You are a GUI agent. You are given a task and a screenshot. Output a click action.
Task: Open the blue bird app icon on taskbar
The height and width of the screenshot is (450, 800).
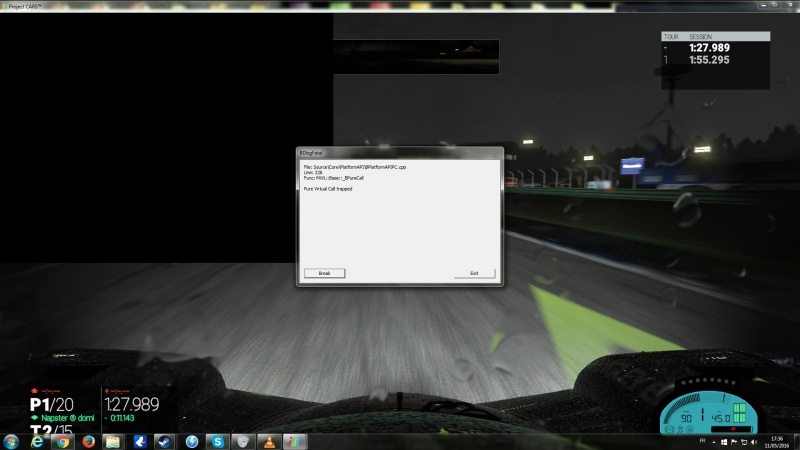140,442
